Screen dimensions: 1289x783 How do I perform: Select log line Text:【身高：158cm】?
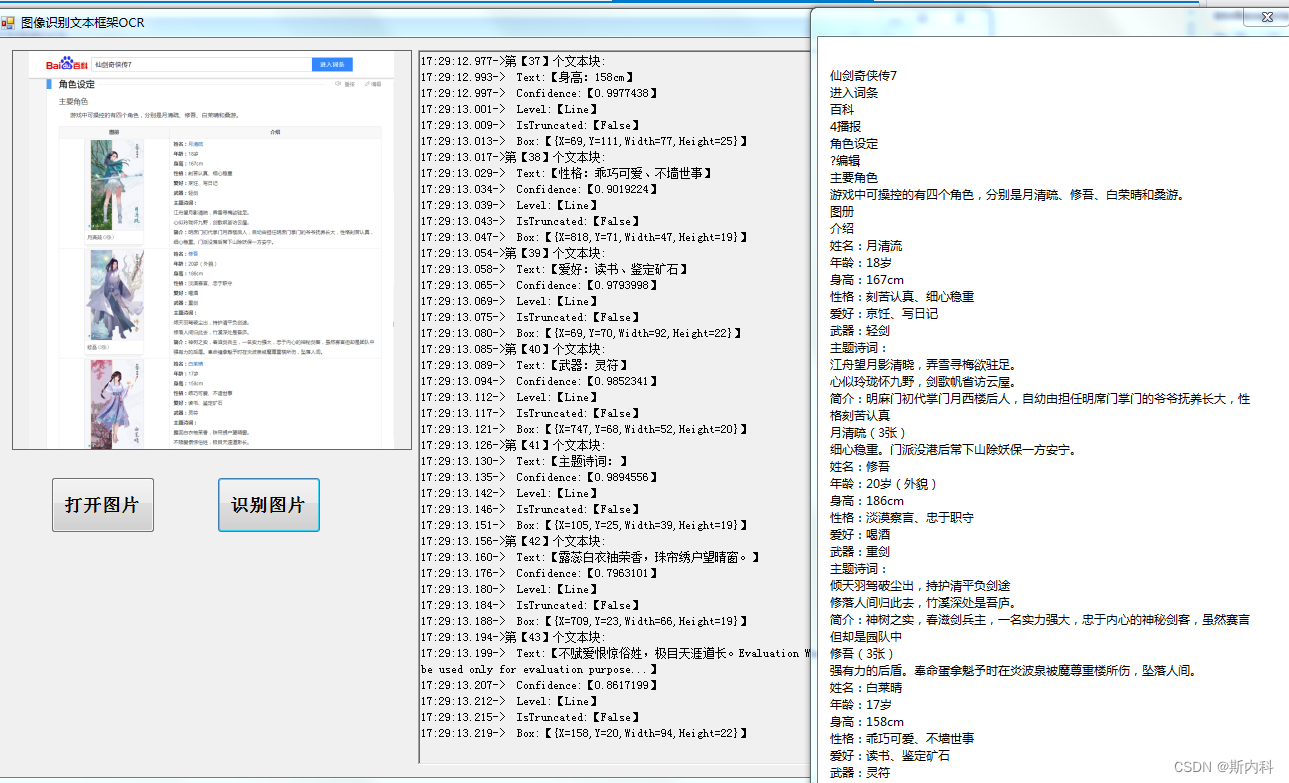527,77
